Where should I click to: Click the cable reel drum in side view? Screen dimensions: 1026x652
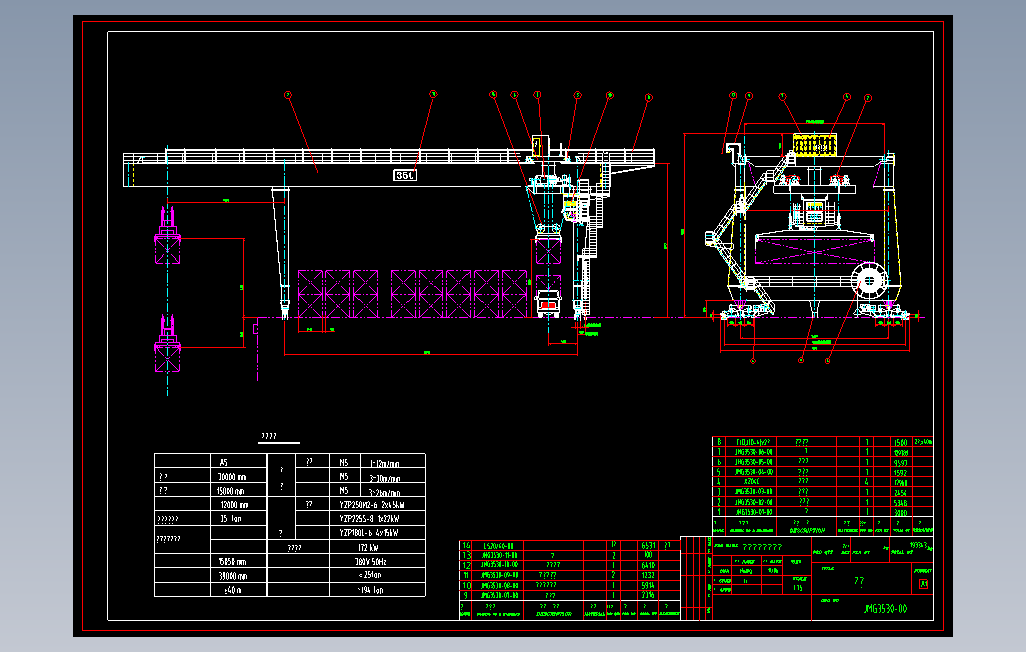pyautogui.click(x=870, y=281)
